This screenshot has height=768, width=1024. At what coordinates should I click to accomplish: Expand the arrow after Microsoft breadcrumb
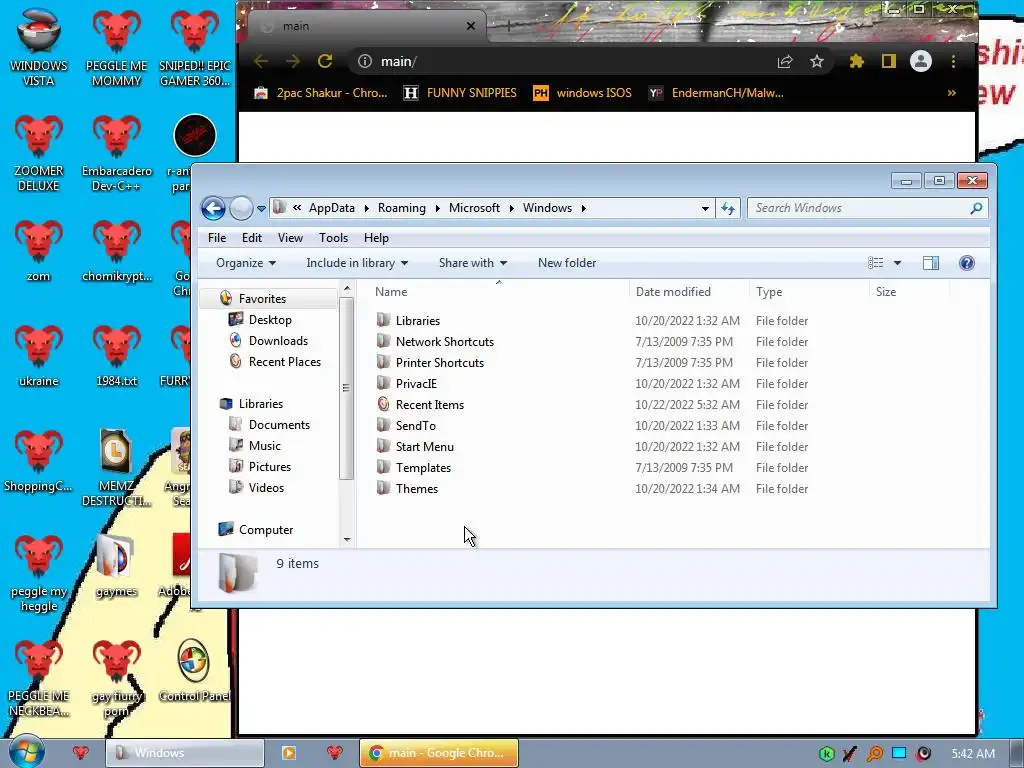(511, 208)
